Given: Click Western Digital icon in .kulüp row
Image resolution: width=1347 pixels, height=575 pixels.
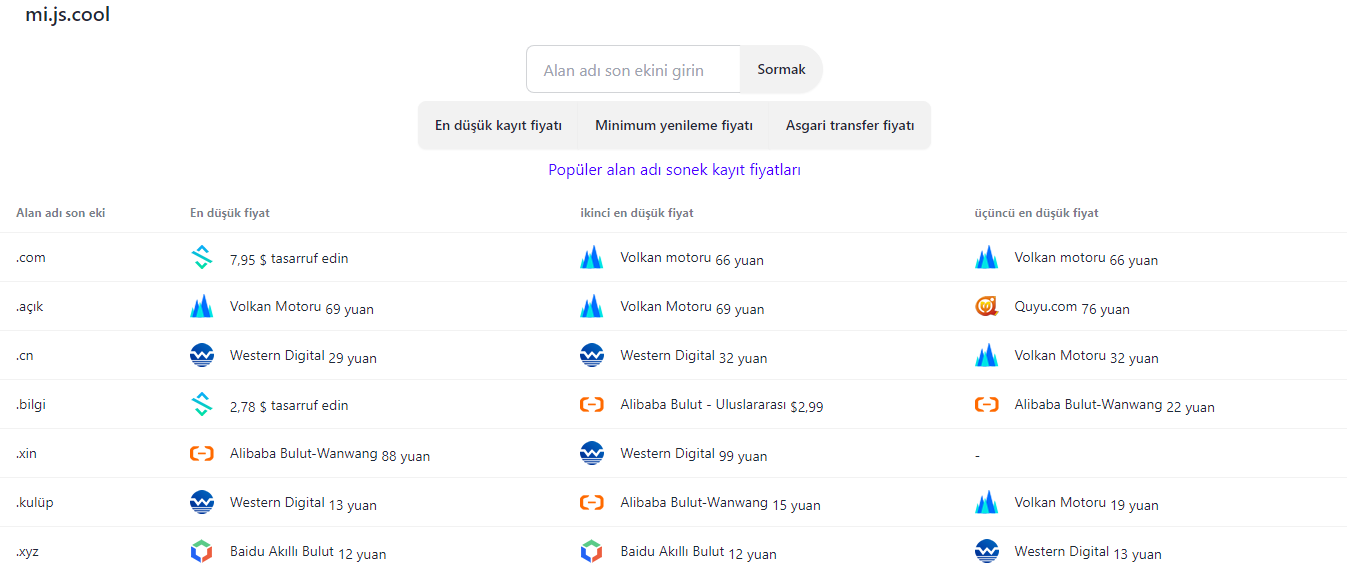Looking at the screenshot, I should pos(202,503).
